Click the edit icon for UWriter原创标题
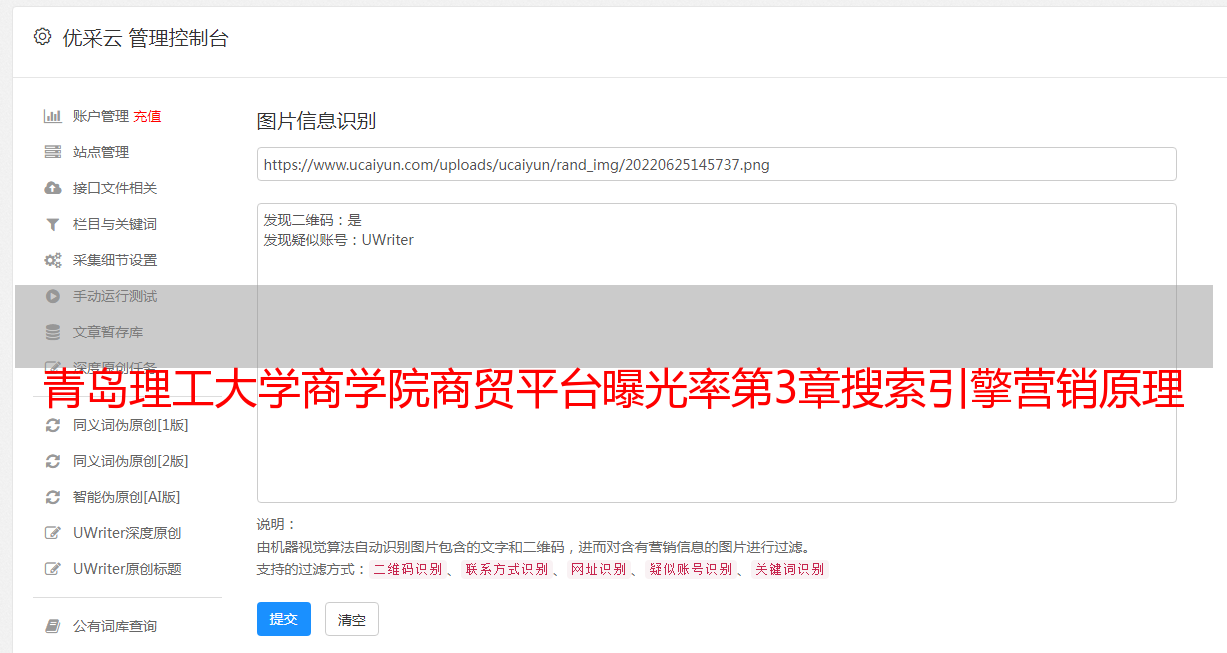The width and height of the screenshot is (1227, 653). click(x=52, y=569)
